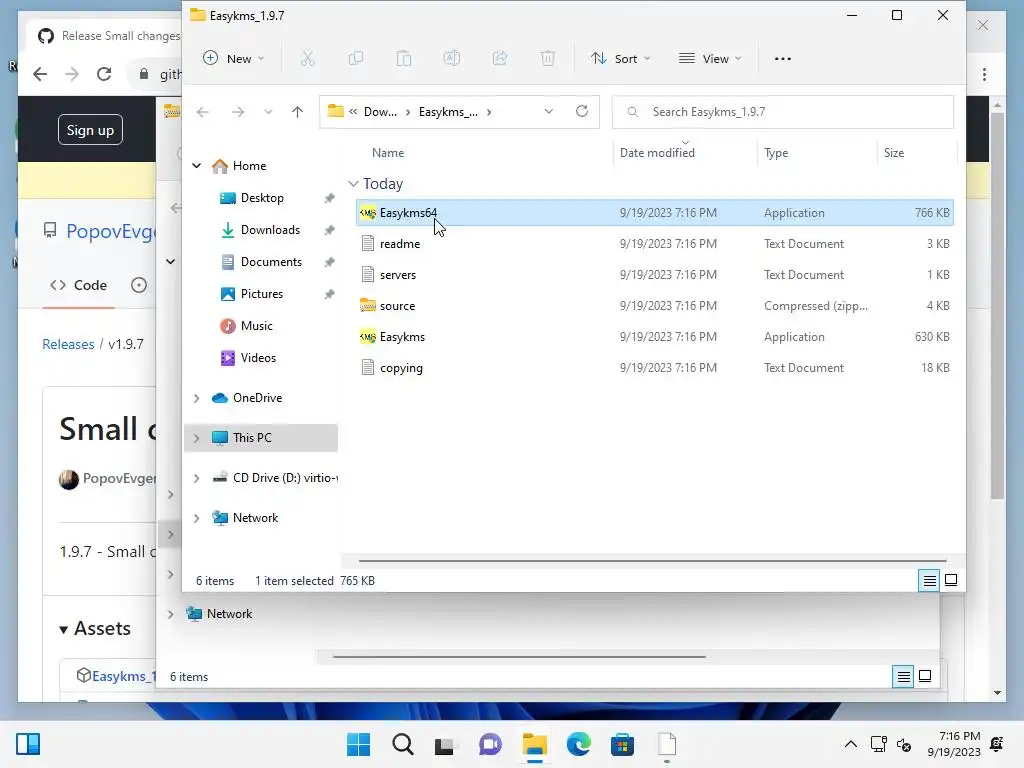Viewport: 1024px width, 768px height.
Task: Open File Explorer from taskbar
Action: tap(534, 744)
